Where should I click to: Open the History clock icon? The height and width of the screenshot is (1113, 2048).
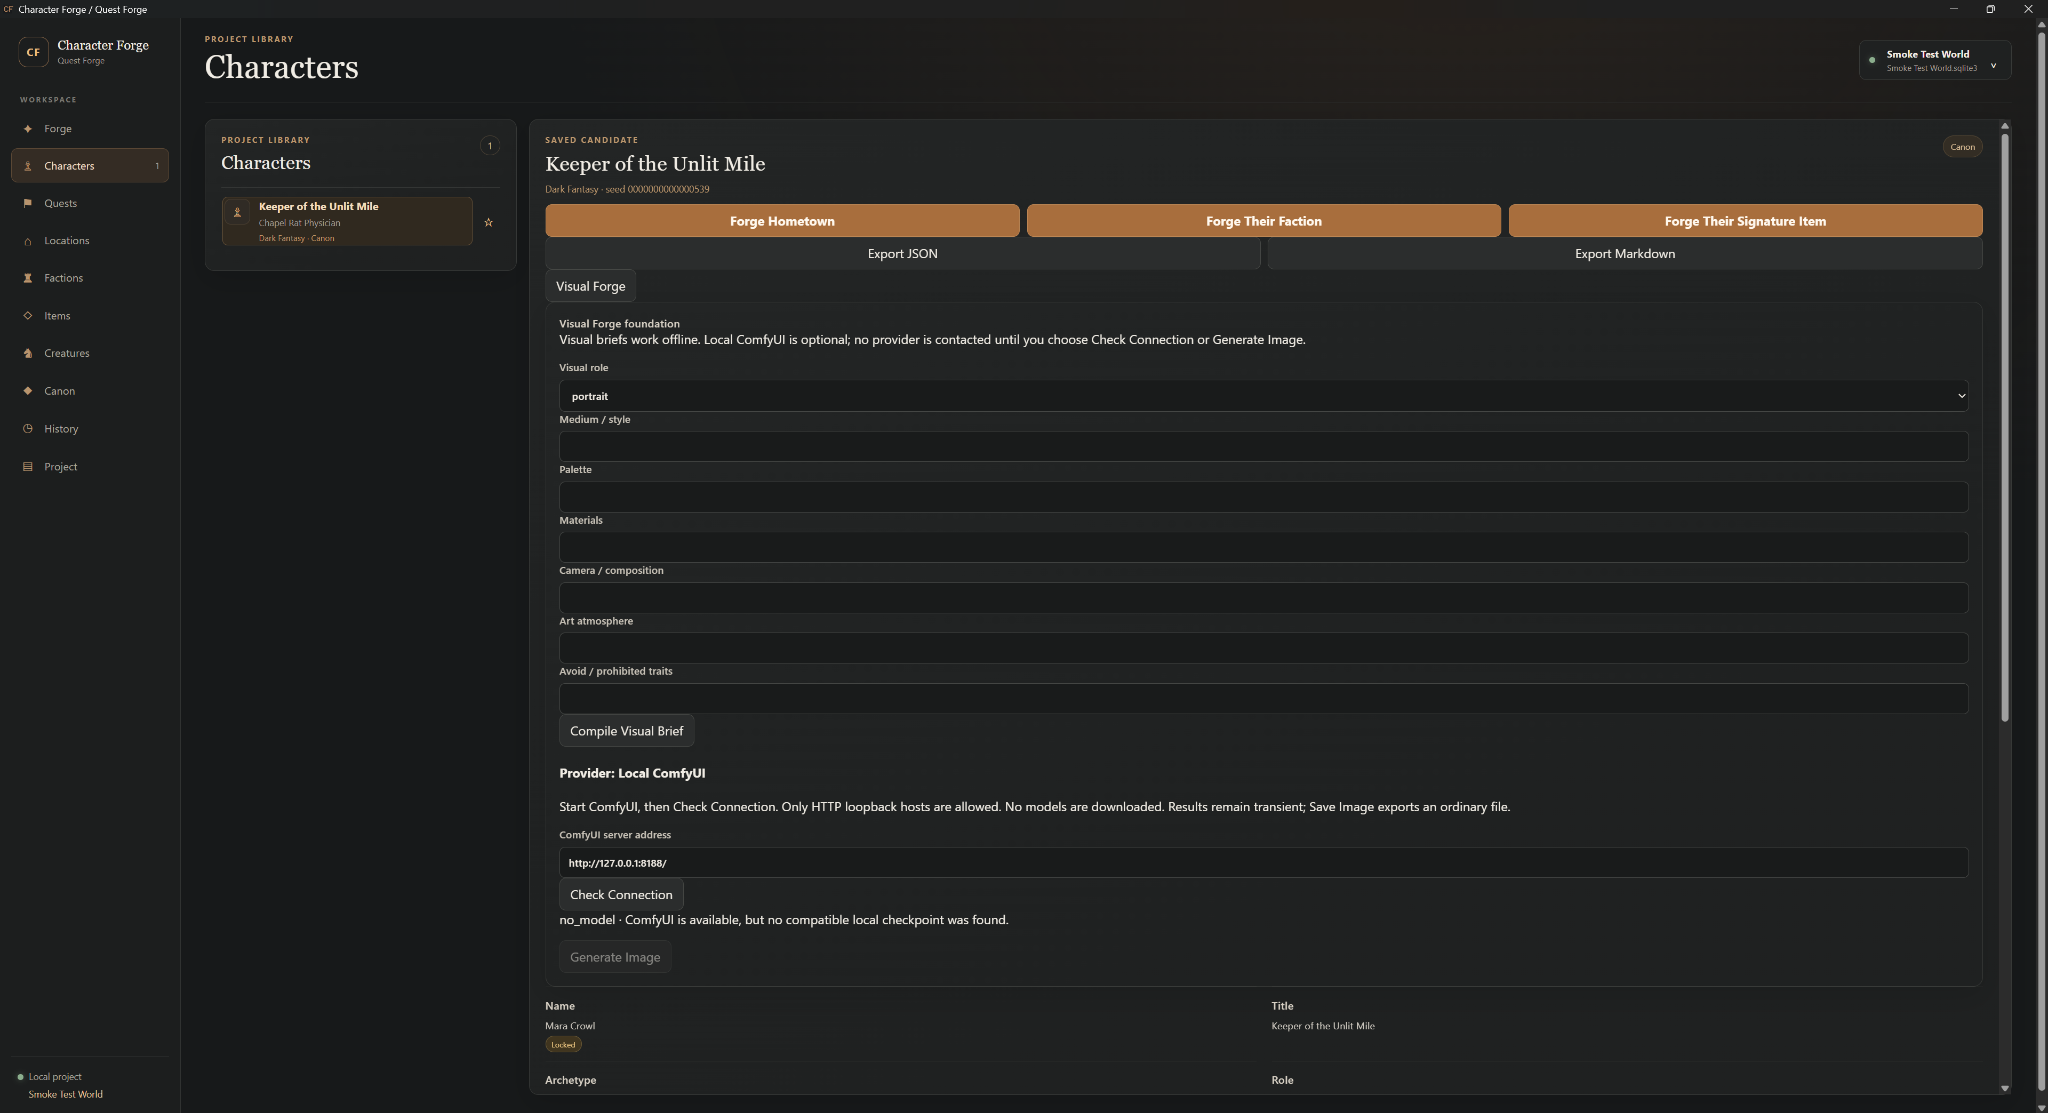point(28,429)
